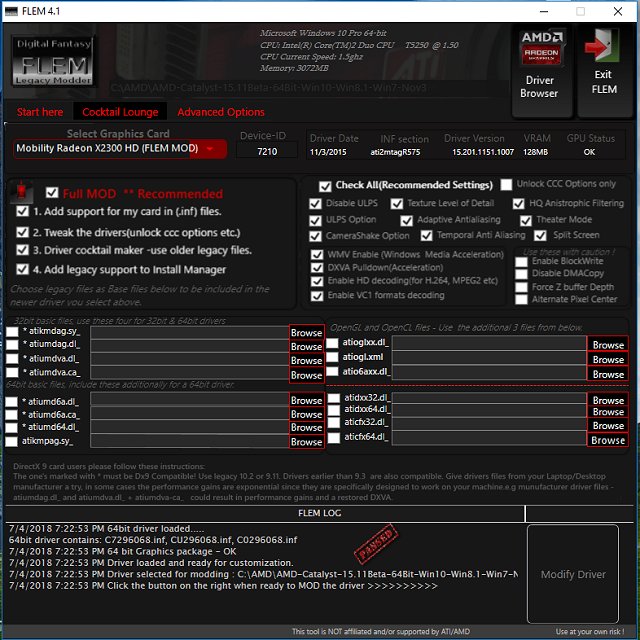The image size is (640, 640).
Task: Toggle Split Screen checkbox
Action: click(540, 236)
